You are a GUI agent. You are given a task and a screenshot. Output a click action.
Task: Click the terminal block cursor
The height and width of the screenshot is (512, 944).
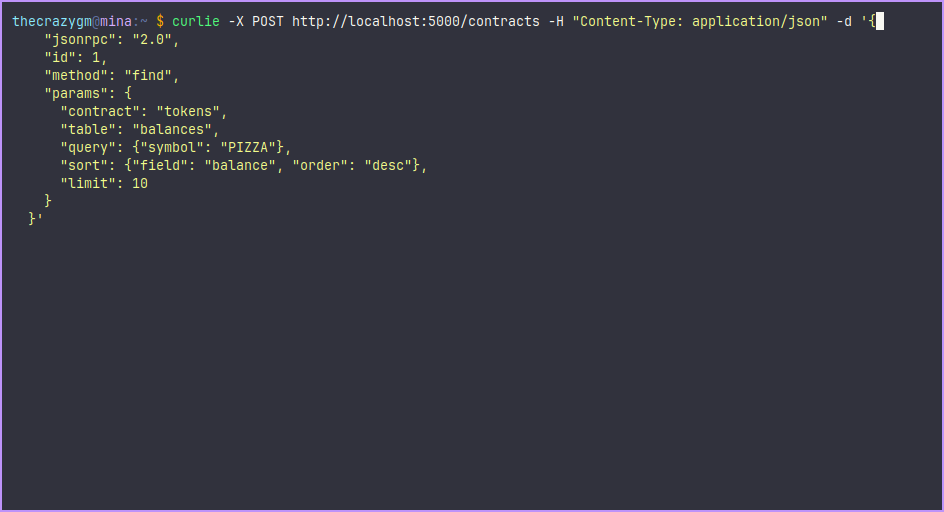click(879, 21)
